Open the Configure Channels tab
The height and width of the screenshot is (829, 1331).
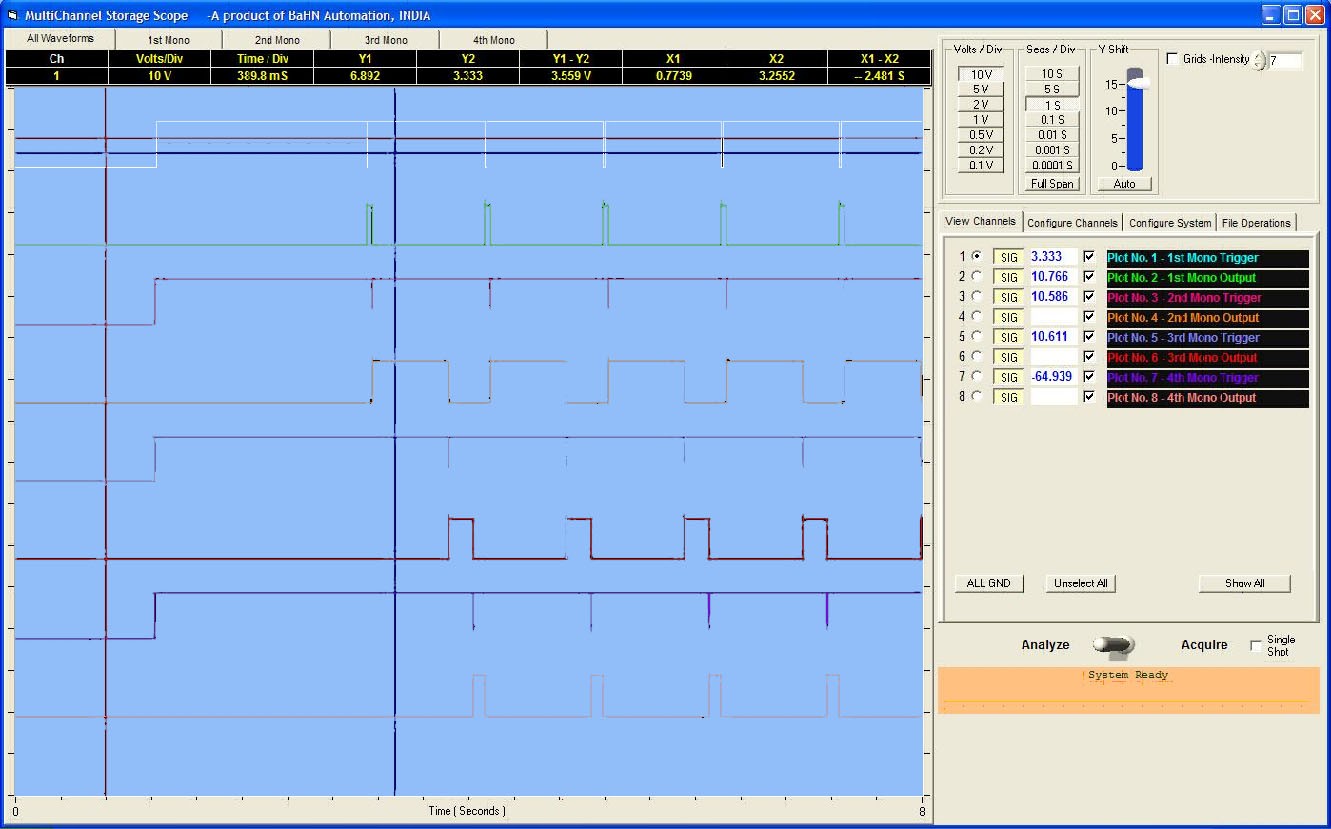tap(1072, 222)
